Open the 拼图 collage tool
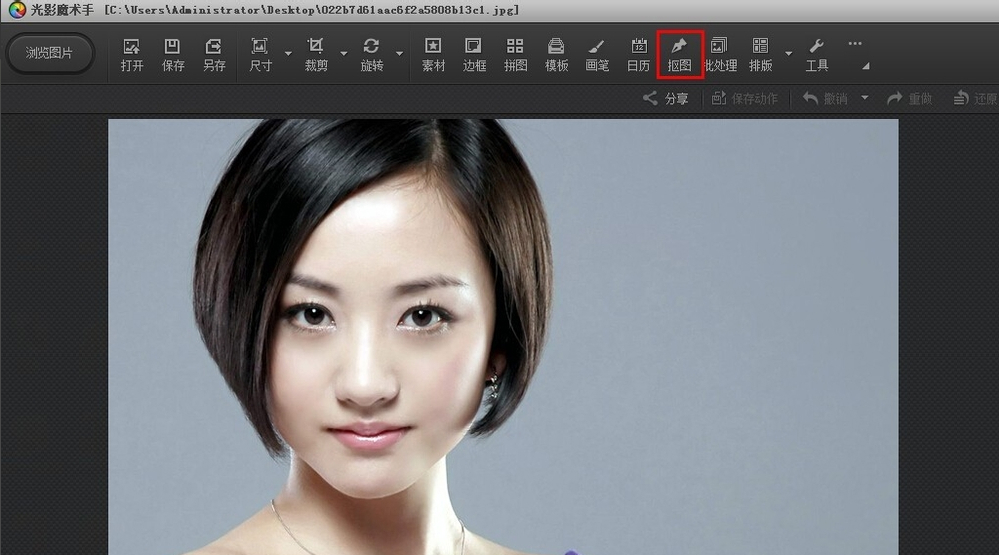This screenshot has height=555, width=999. [515, 55]
